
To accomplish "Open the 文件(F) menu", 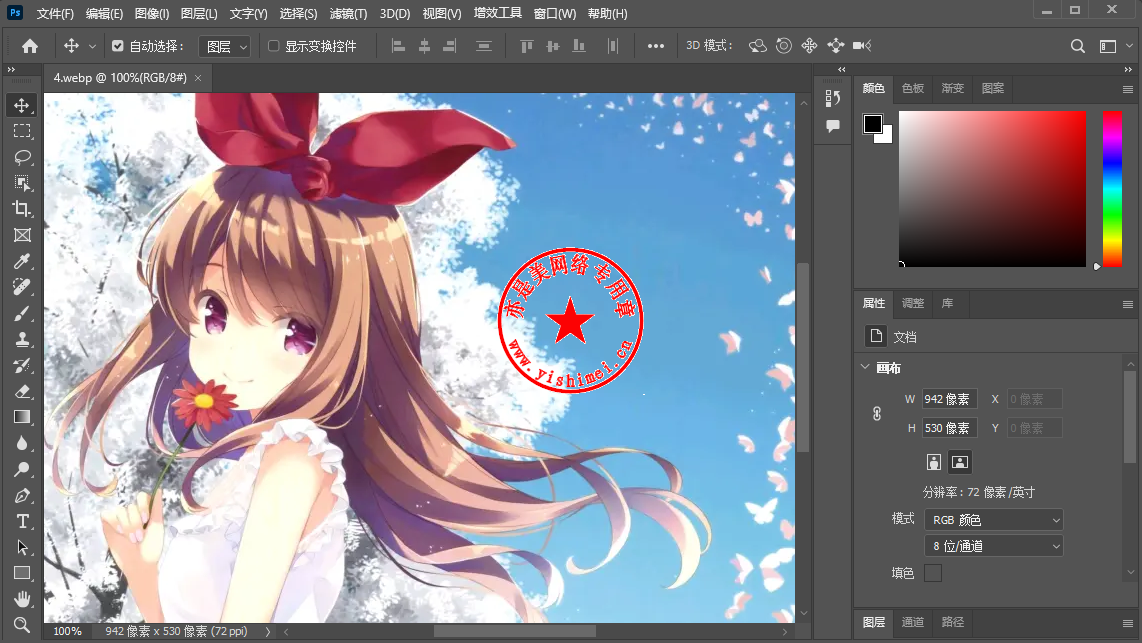I will [55, 14].
